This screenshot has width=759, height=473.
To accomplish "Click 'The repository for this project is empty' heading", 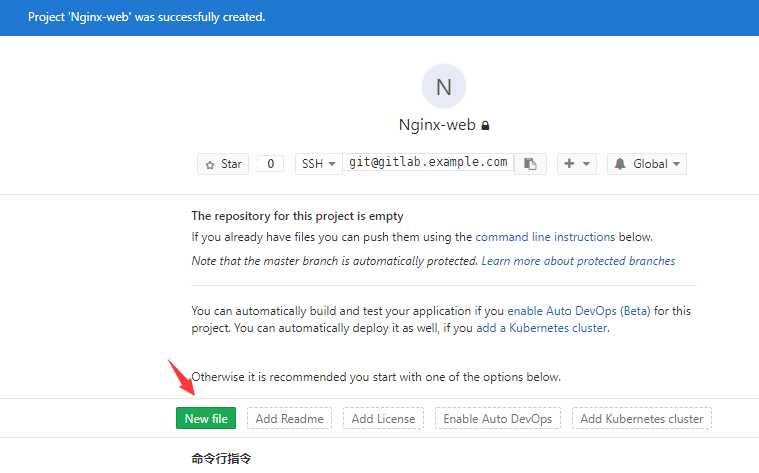I will tap(297, 216).
